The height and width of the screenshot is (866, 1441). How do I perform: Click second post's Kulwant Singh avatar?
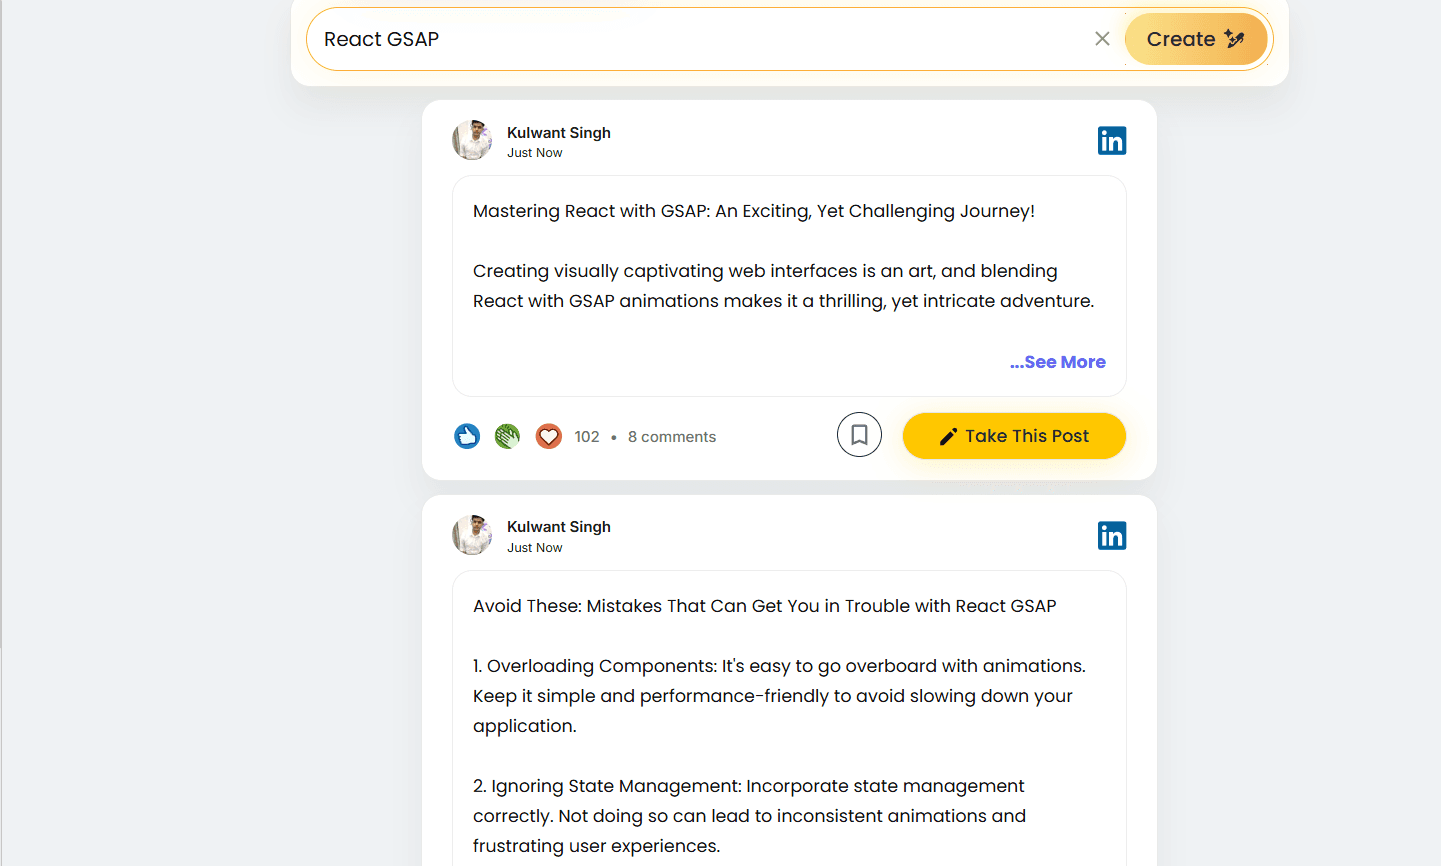[472, 535]
